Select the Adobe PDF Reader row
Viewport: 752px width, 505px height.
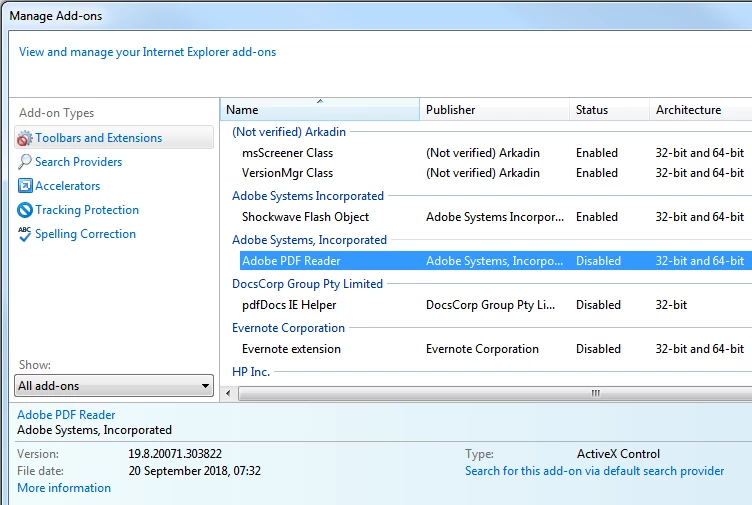coord(496,260)
